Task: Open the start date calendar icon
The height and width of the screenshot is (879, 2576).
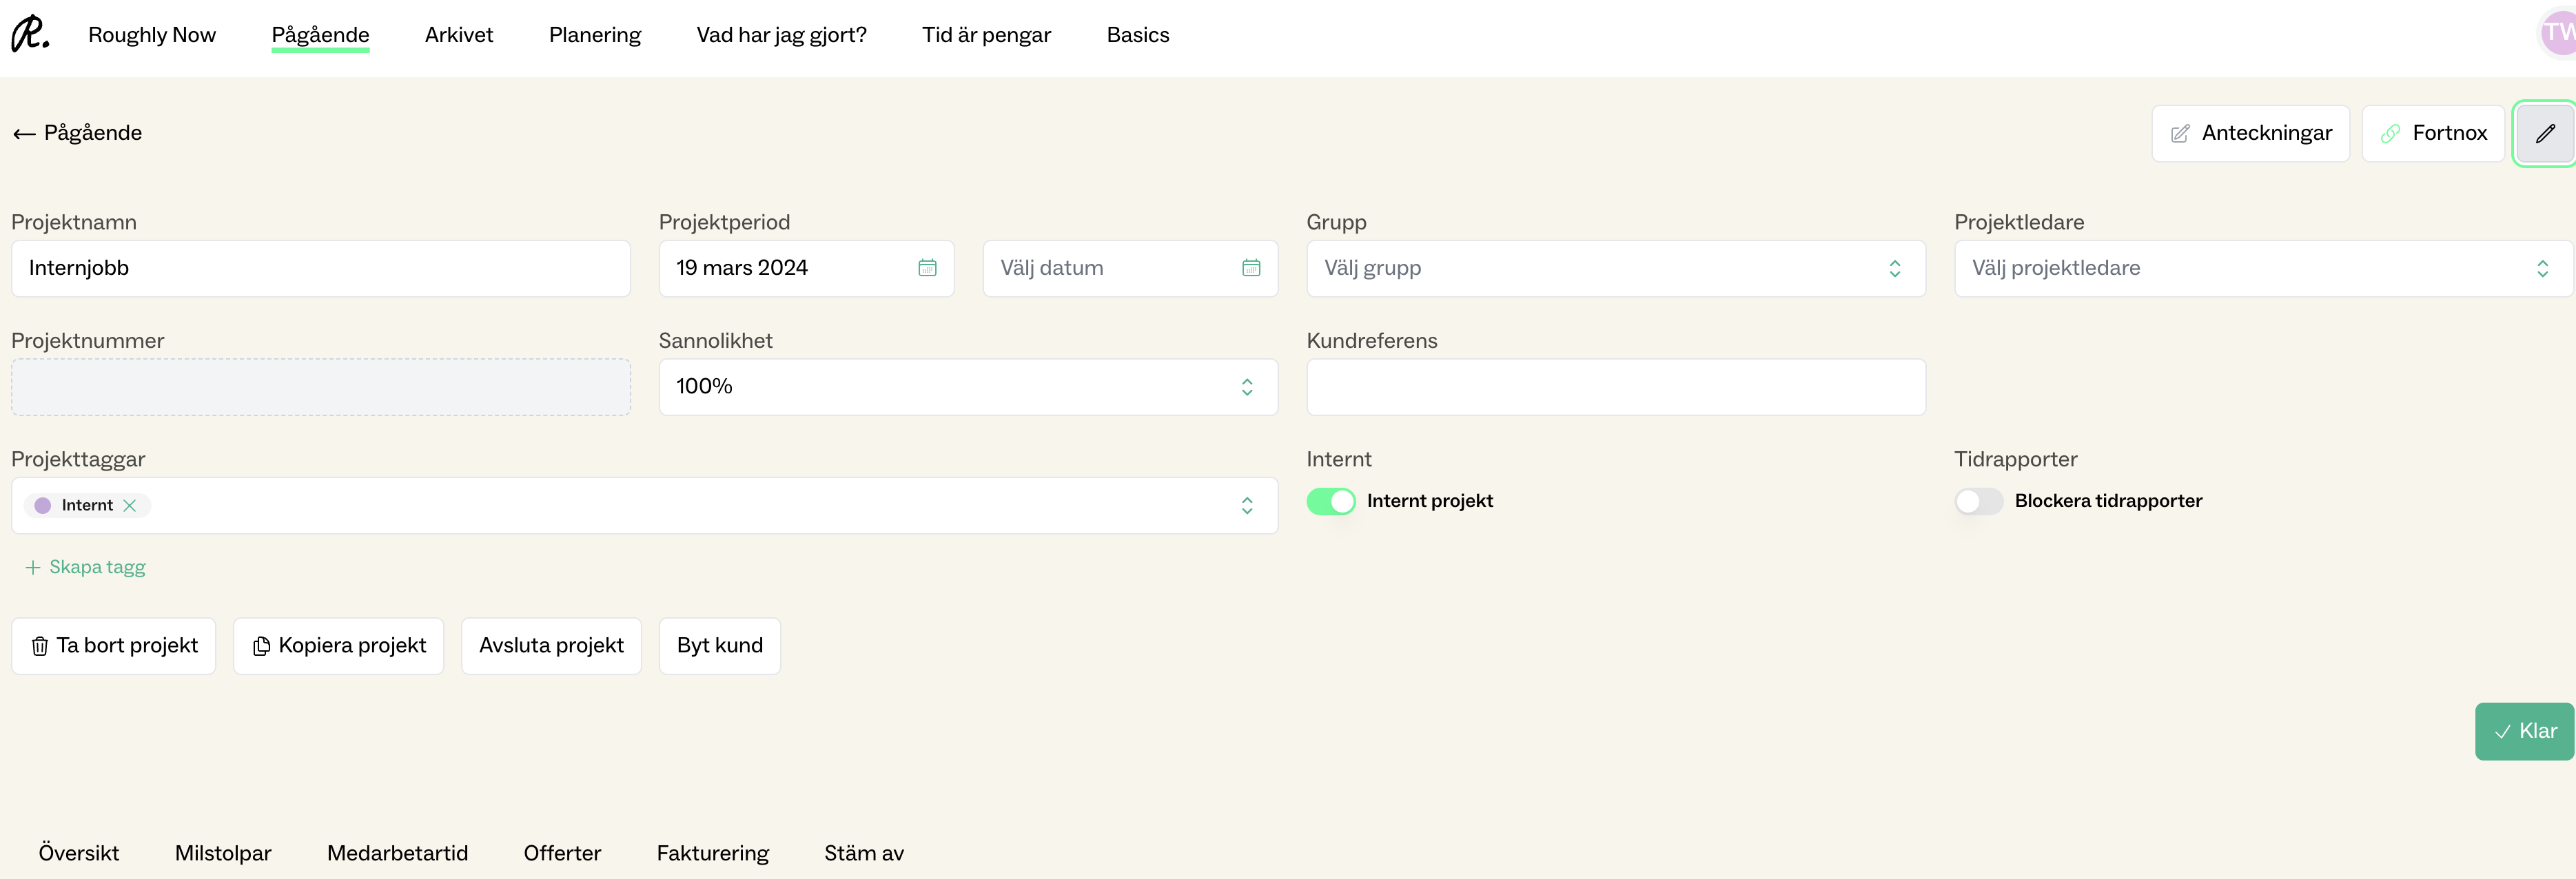Action: 927,268
